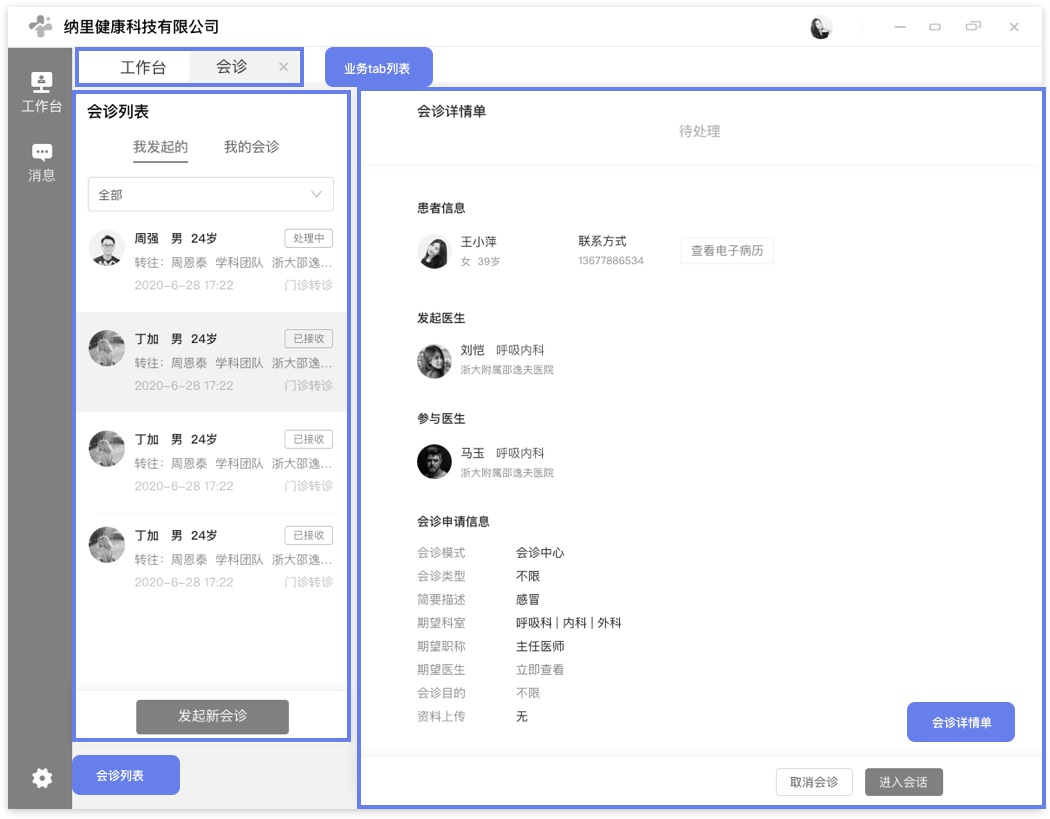Close the 会诊 tab
Viewport: 1050px width, 819px height.
click(283, 67)
